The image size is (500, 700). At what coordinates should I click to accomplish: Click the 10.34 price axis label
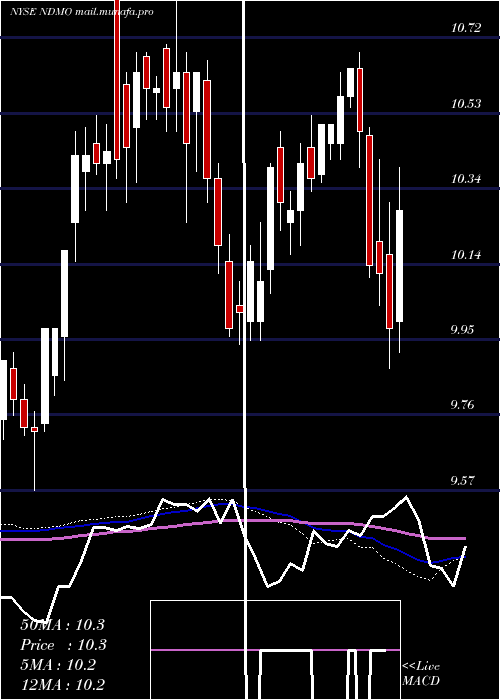pyautogui.click(x=466, y=179)
